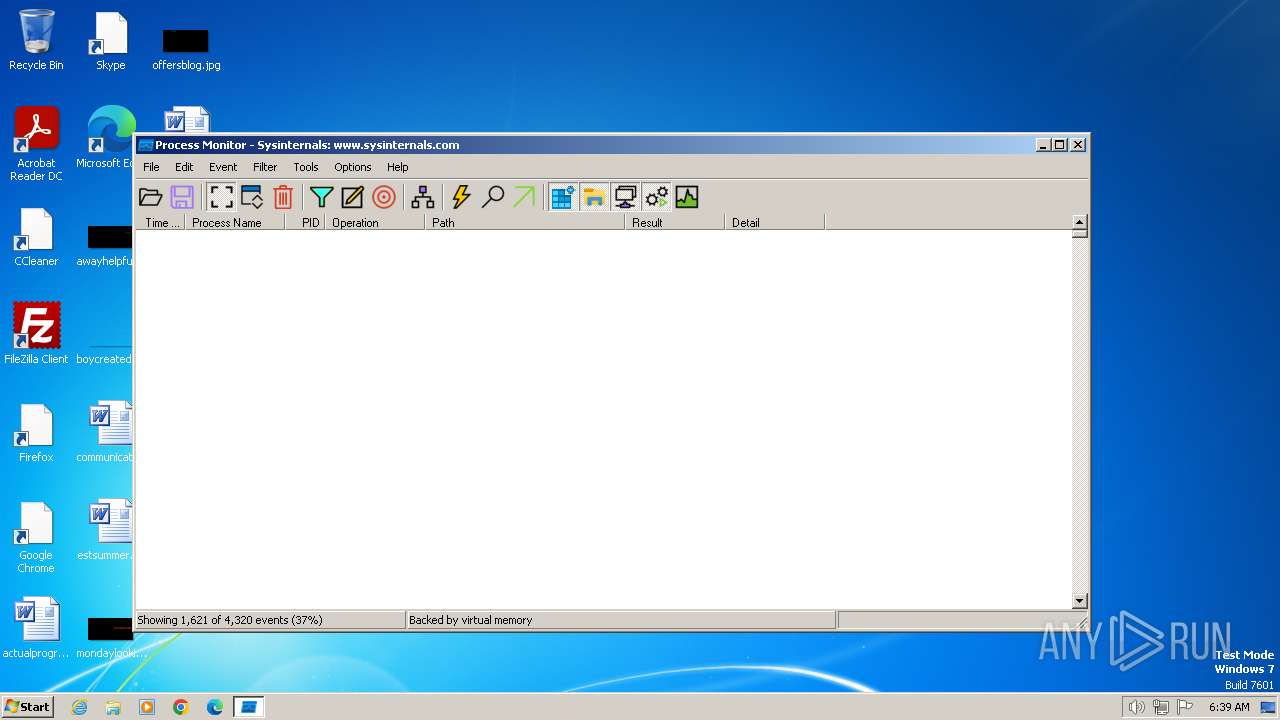Select the FileZilla Client desktop icon
The width and height of the screenshot is (1280, 720).
(36, 333)
